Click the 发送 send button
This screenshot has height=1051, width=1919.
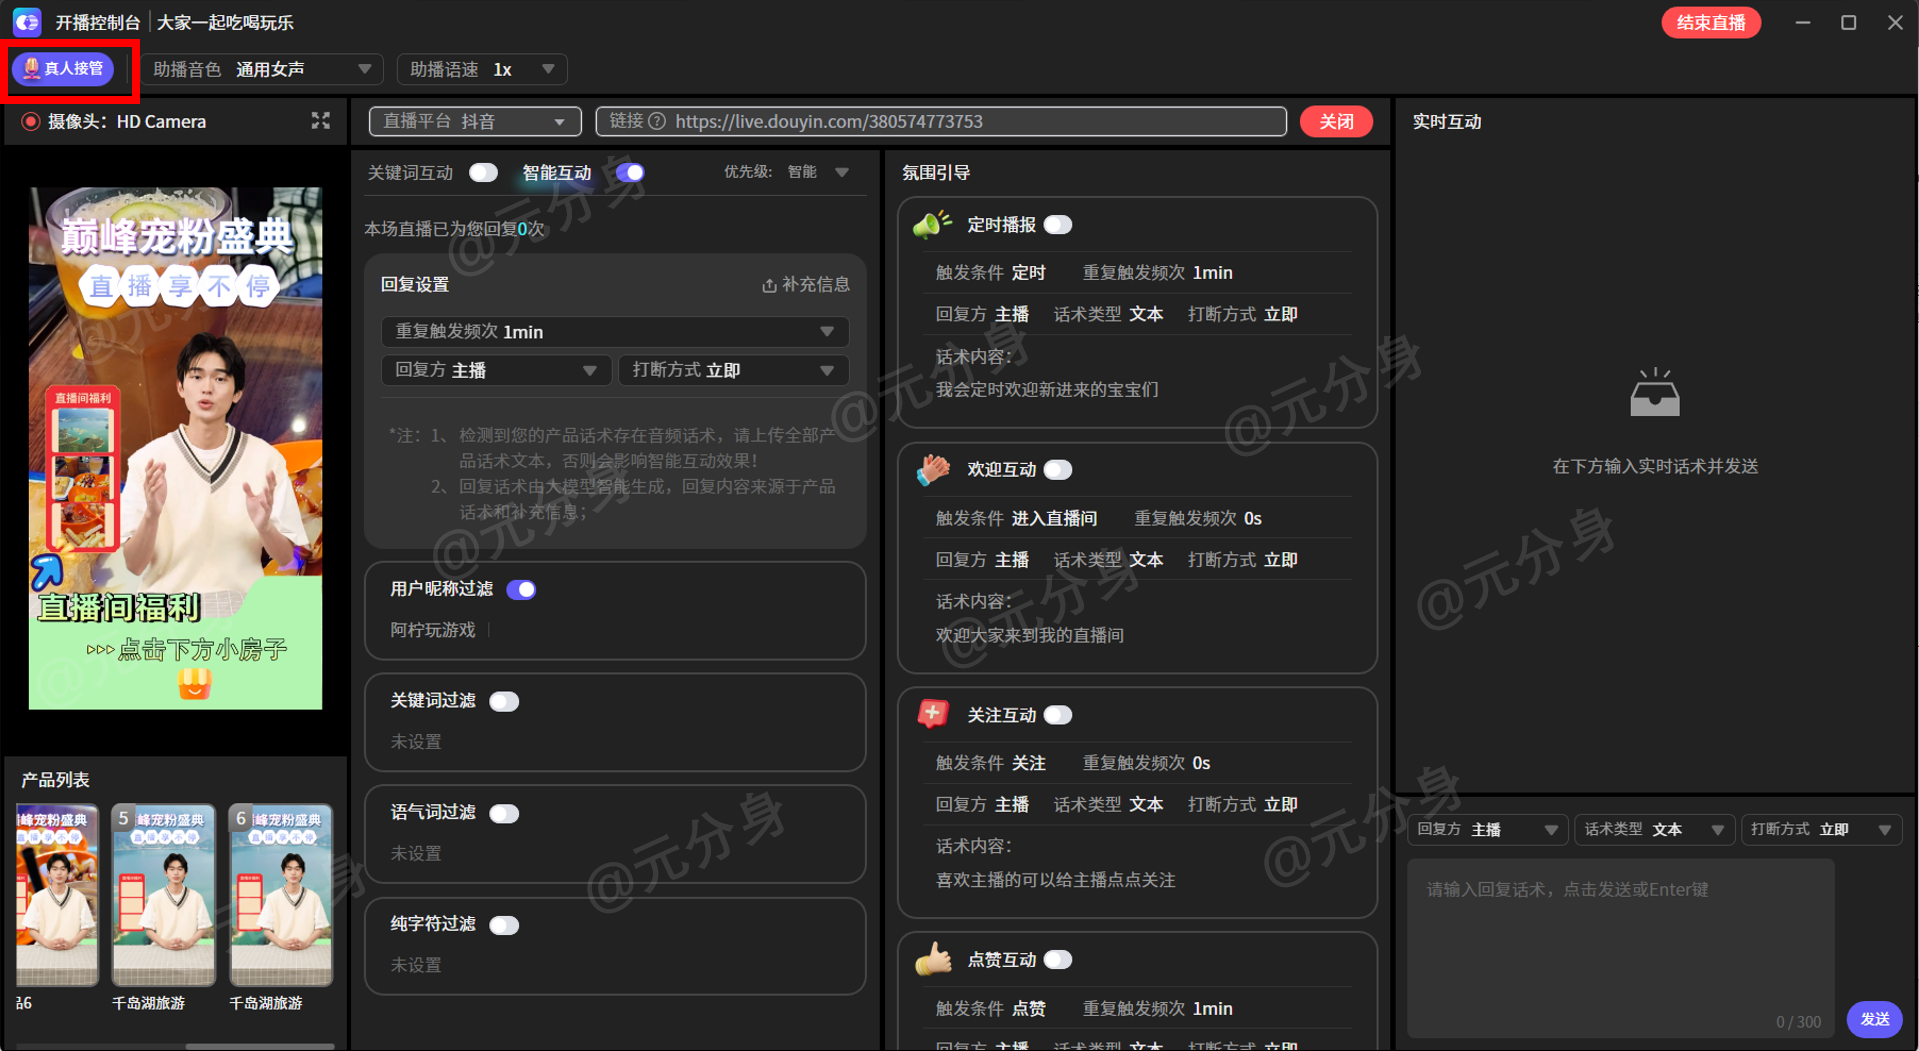(1874, 1019)
